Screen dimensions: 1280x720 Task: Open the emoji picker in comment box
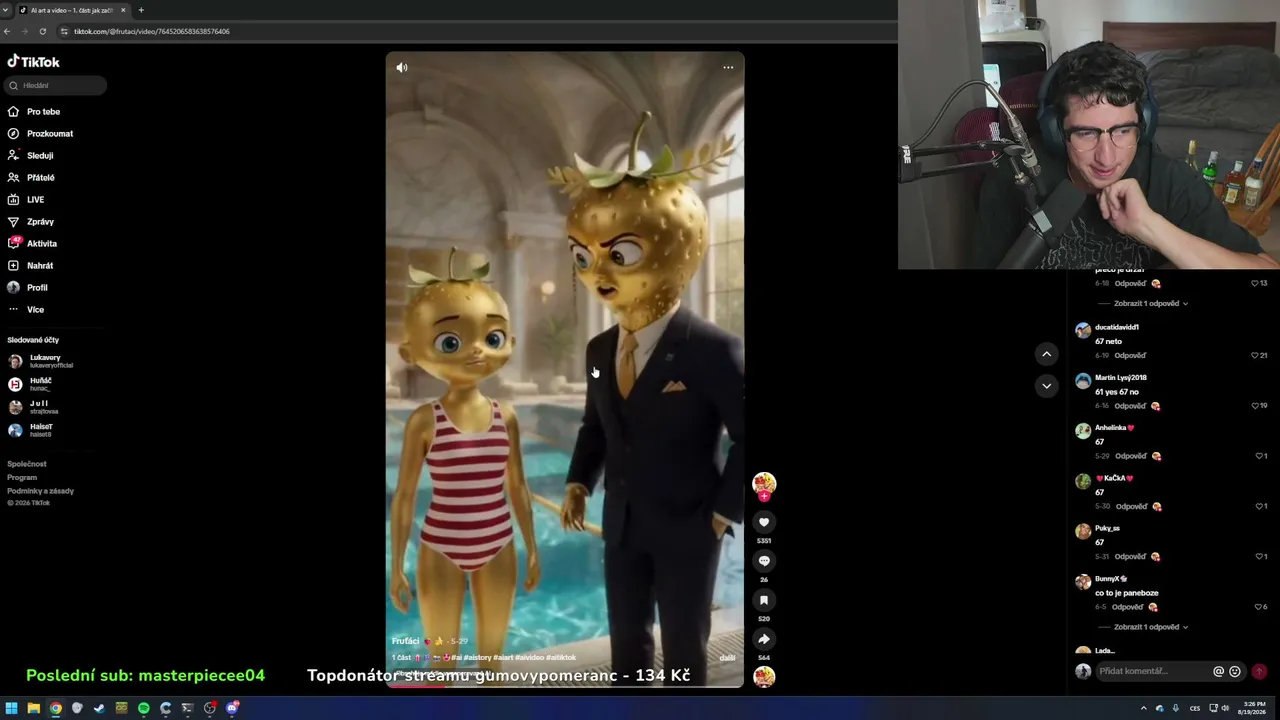coord(1235,672)
